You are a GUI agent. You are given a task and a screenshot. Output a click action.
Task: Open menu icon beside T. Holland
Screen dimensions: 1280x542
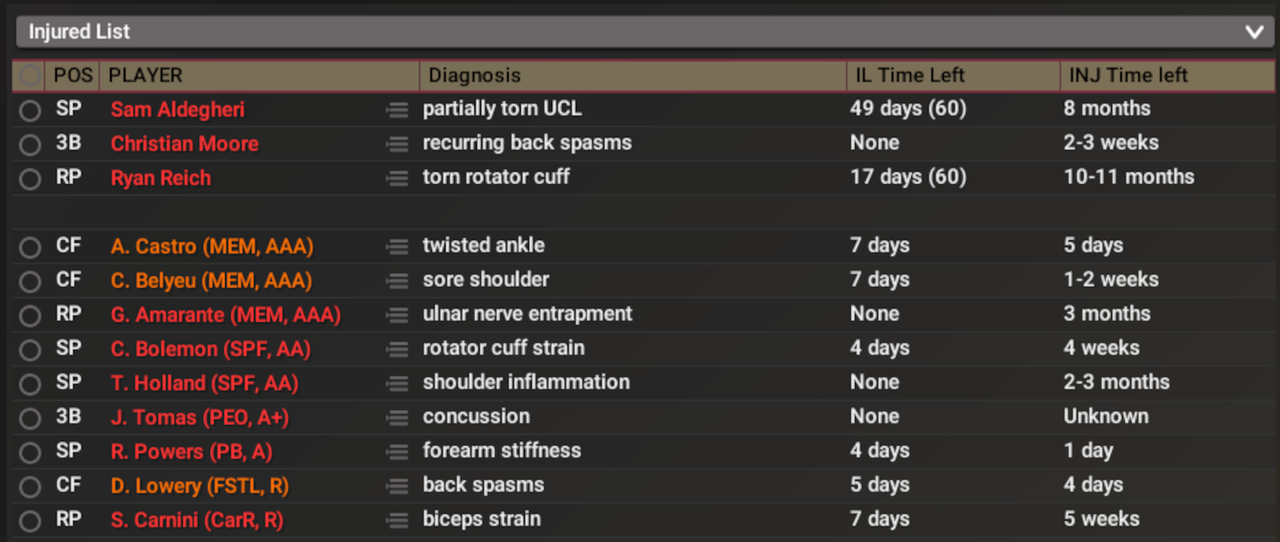coord(397,383)
